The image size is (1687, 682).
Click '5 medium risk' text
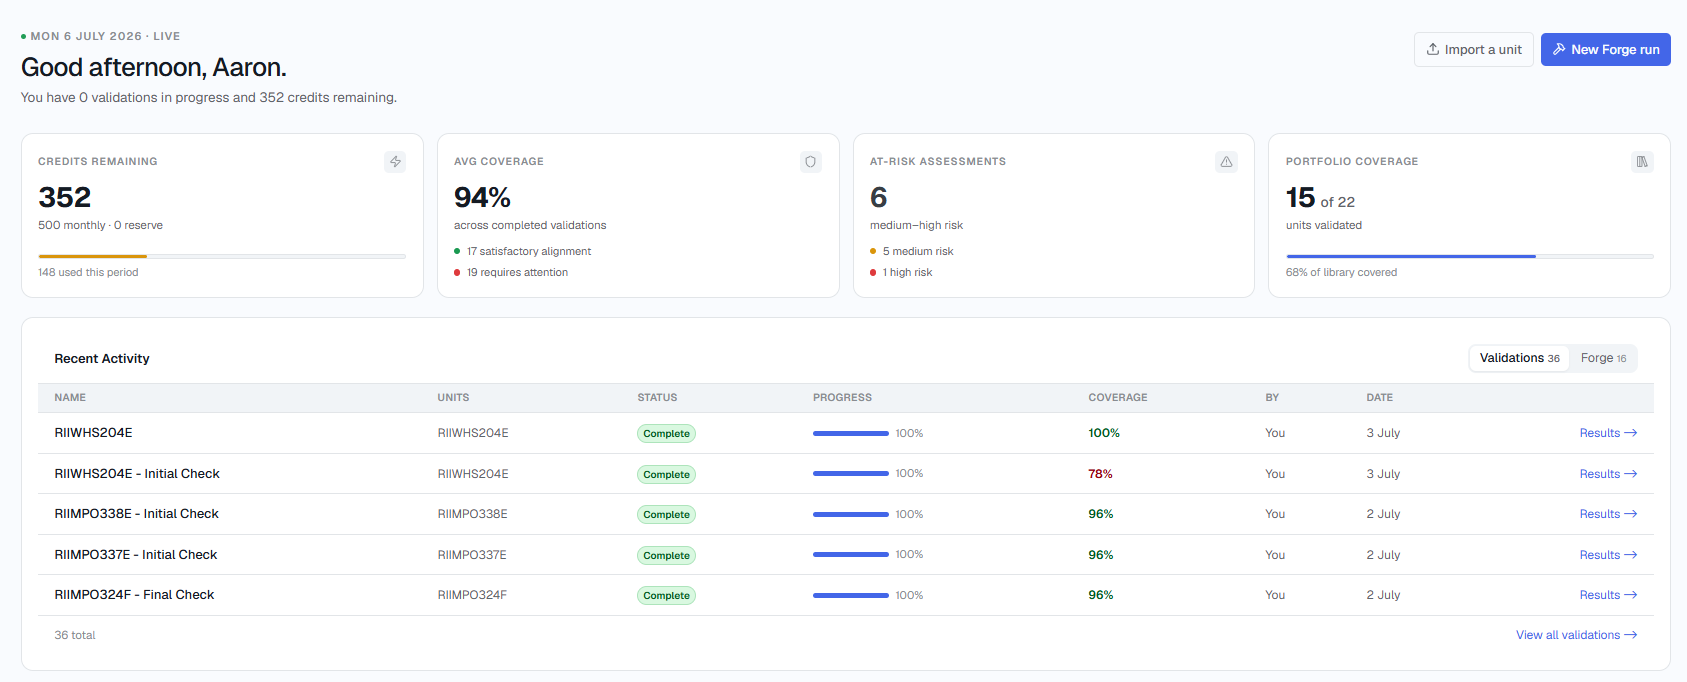(918, 252)
